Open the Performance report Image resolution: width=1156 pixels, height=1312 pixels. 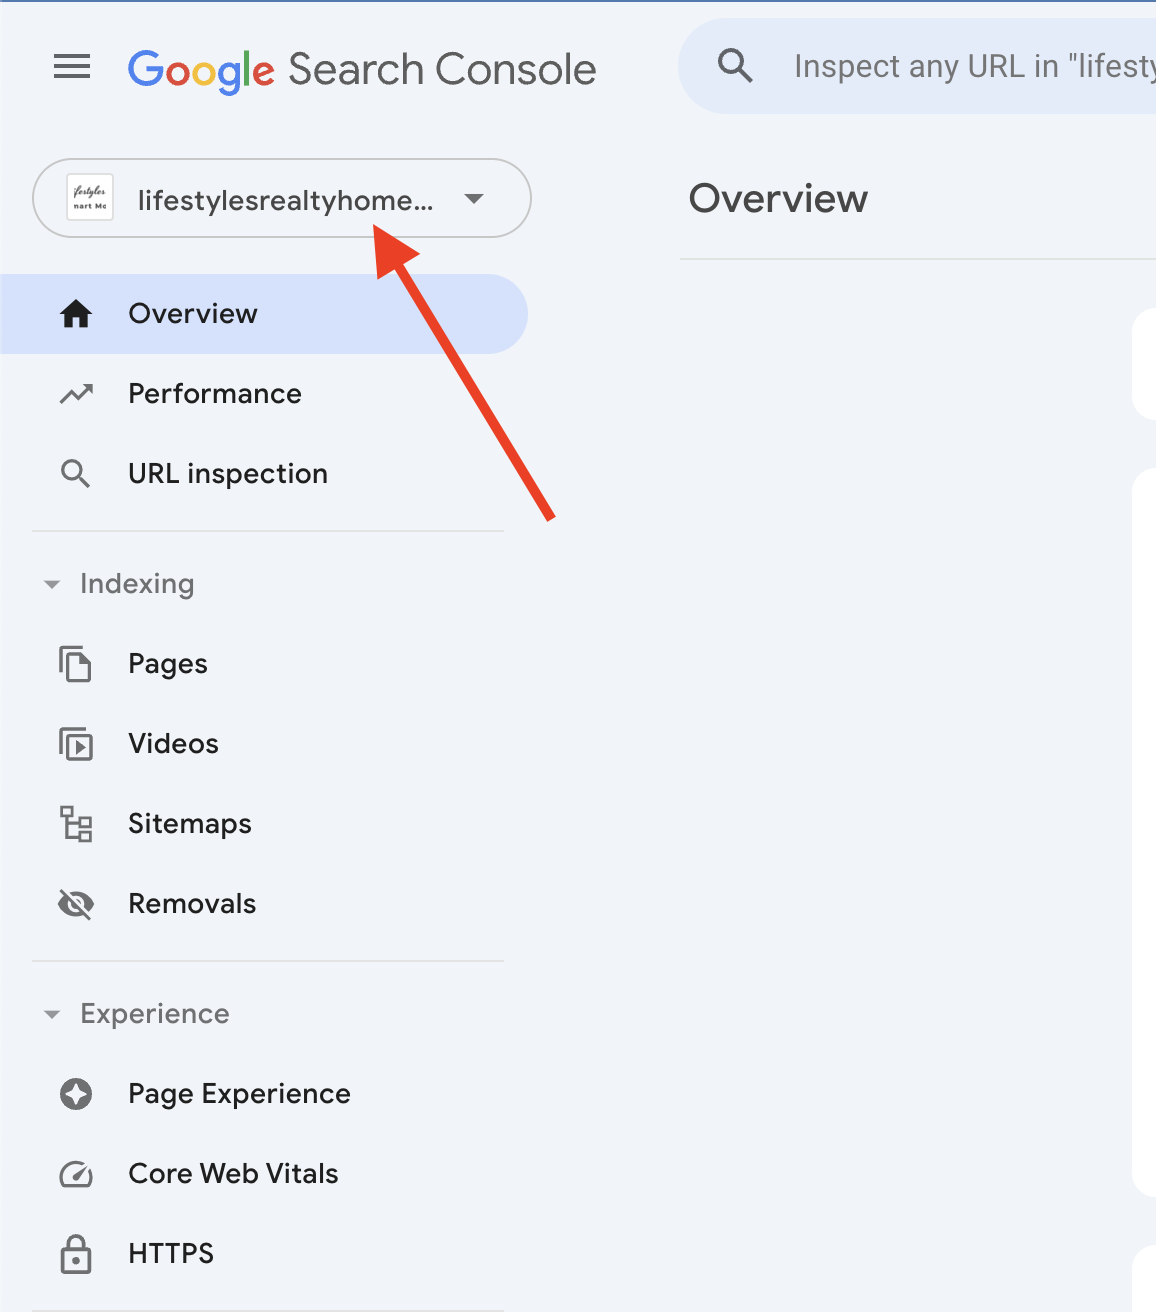point(264,394)
